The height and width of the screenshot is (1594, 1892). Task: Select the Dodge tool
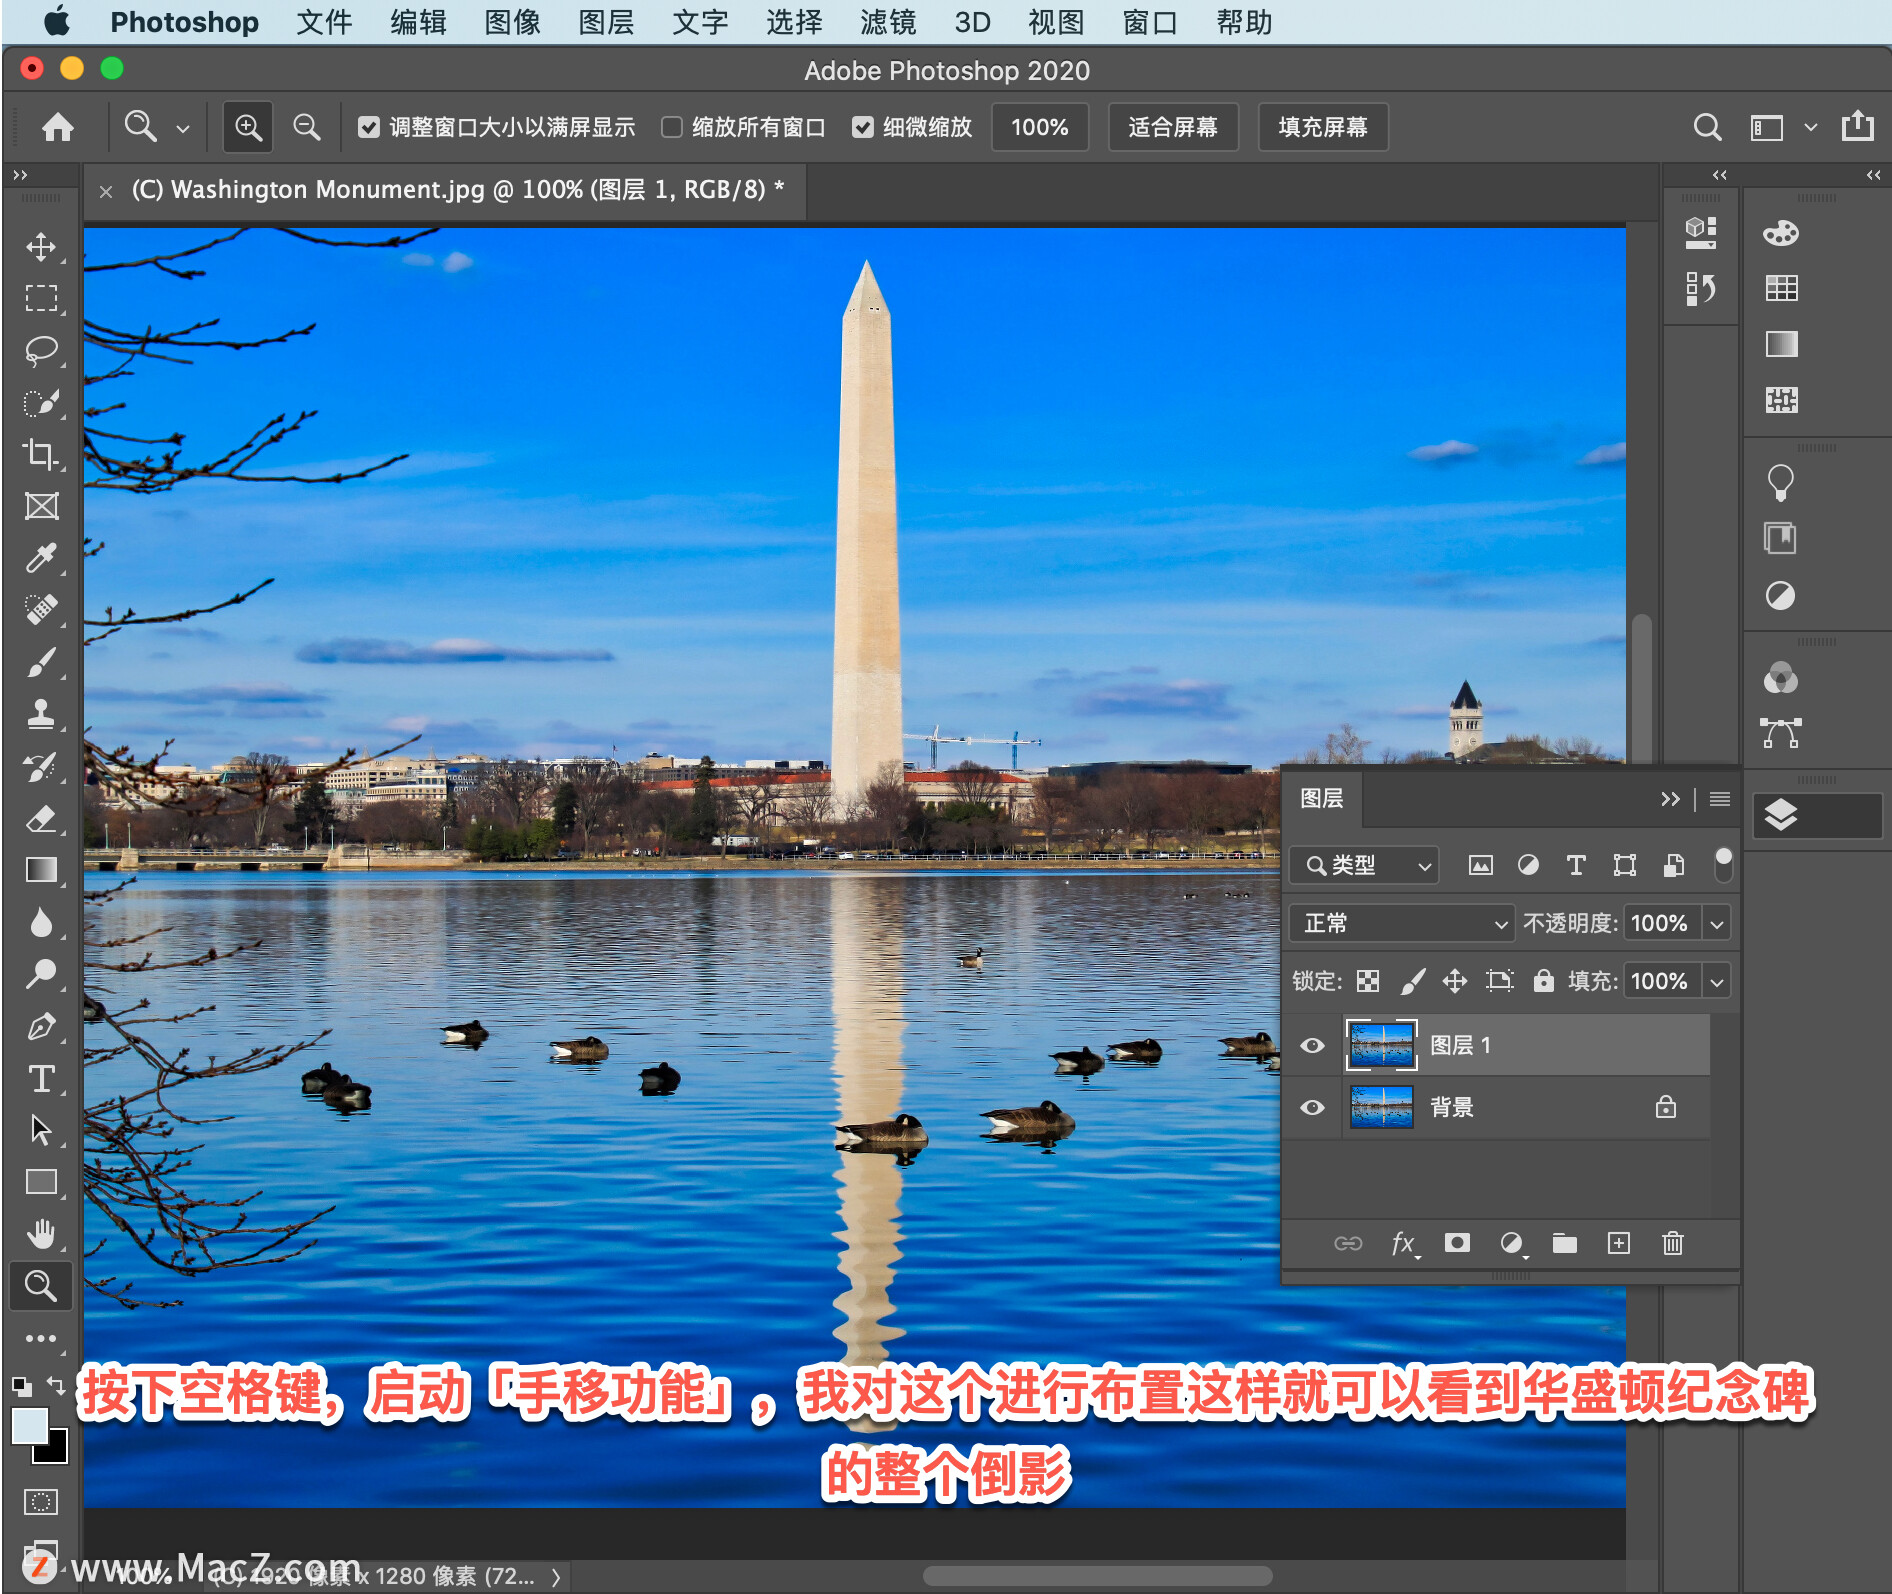(x=41, y=974)
